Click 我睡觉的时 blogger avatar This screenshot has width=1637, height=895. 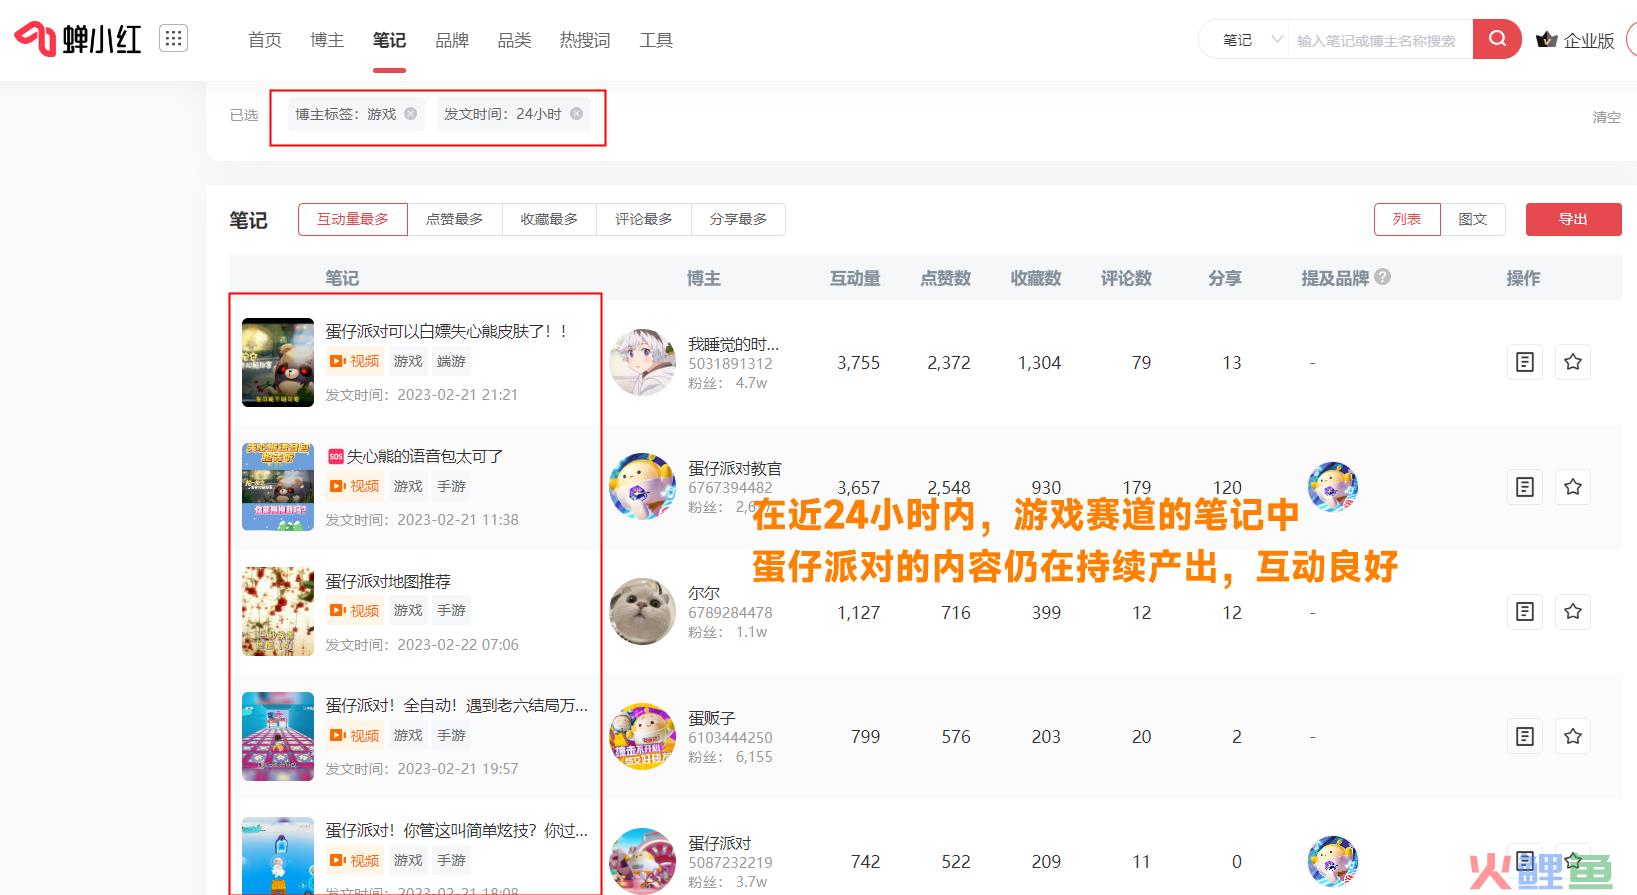tap(642, 362)
